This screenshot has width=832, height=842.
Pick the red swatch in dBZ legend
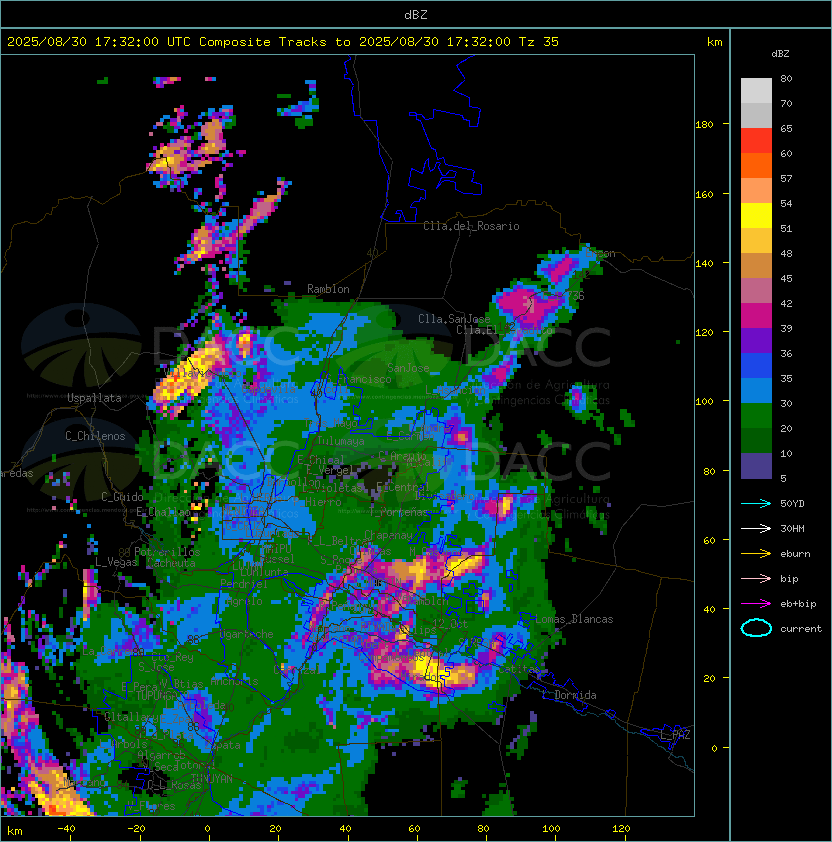(x=756, y=141)
